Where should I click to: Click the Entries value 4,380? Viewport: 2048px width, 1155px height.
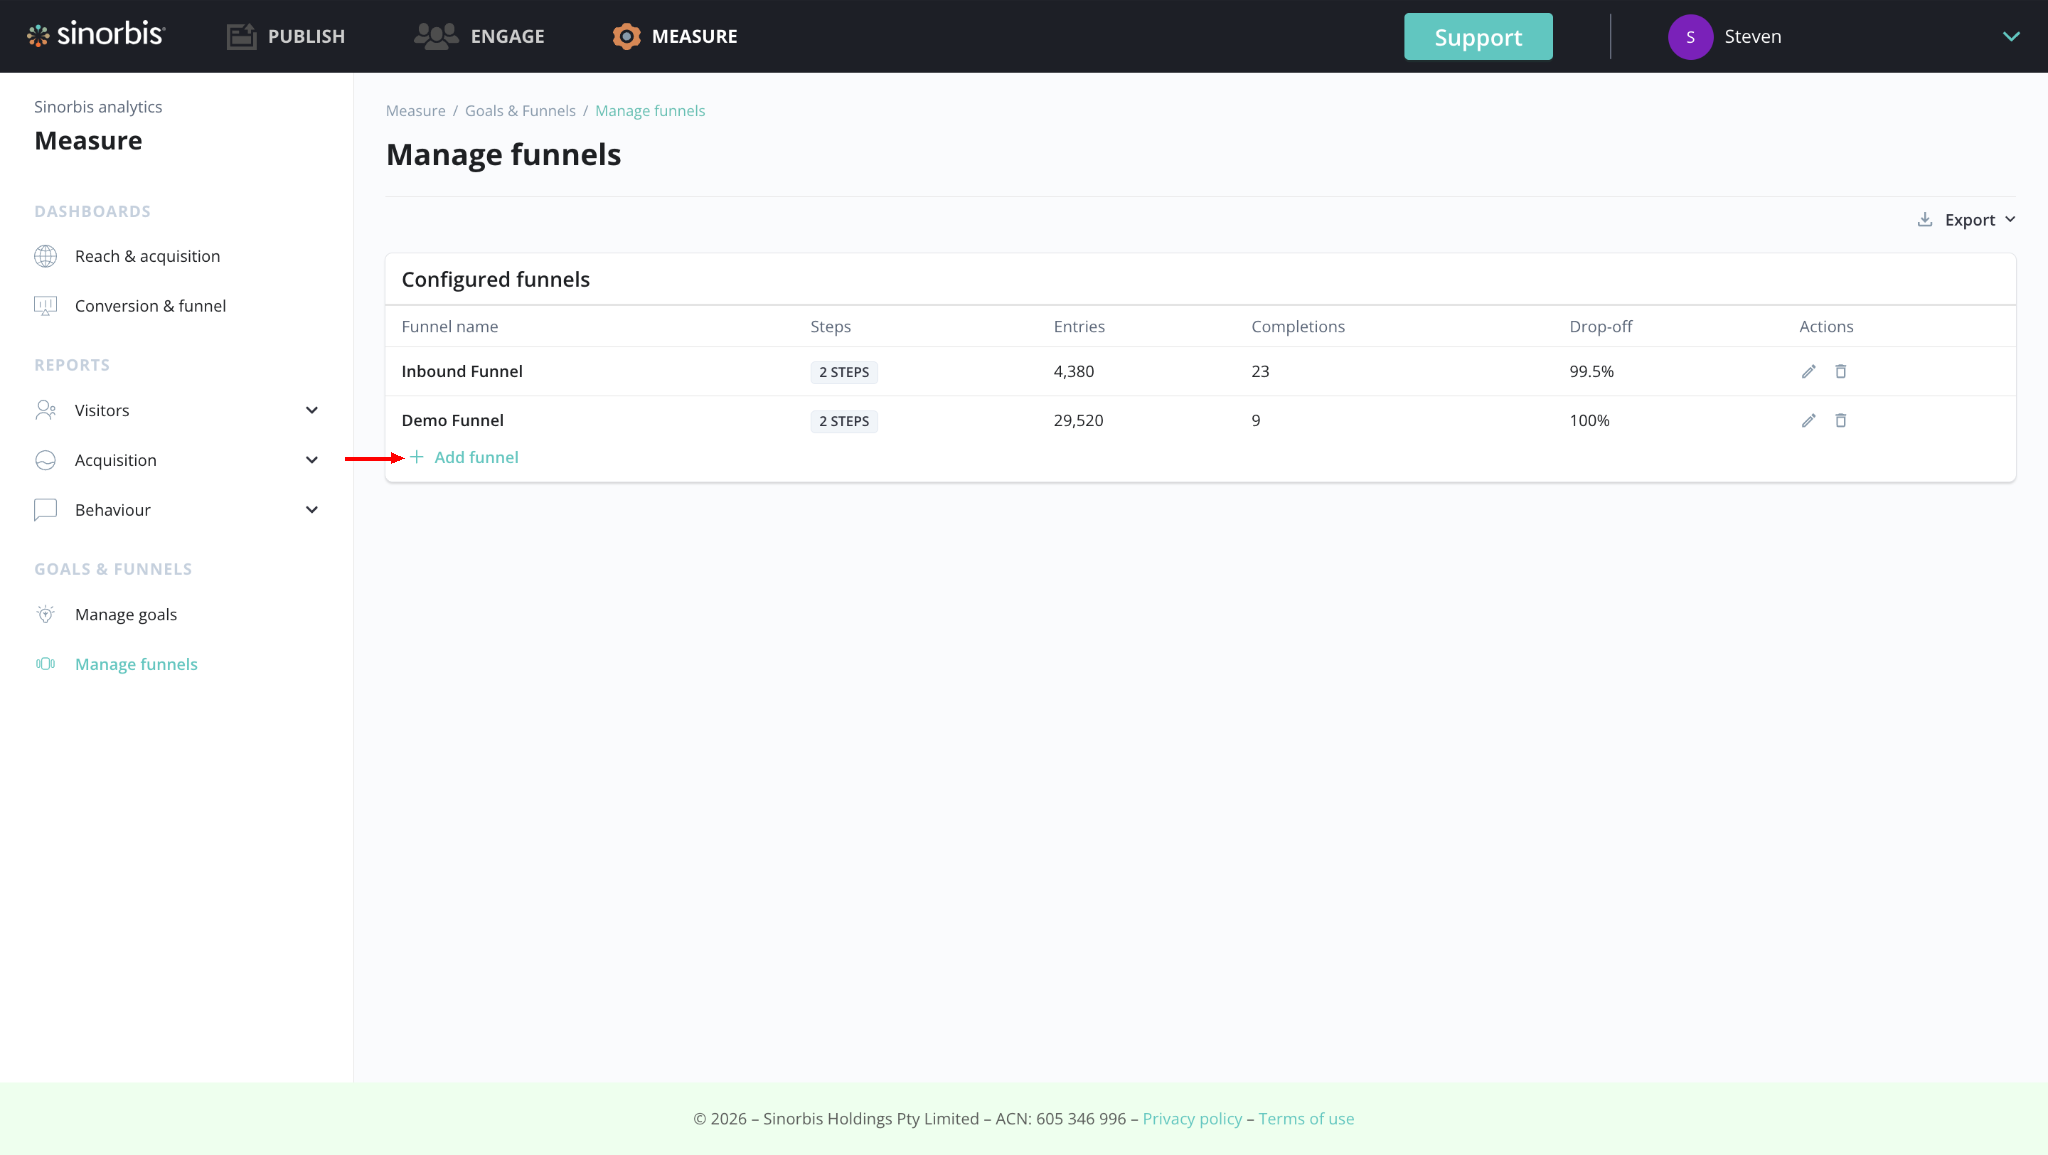pos(1073,371)
